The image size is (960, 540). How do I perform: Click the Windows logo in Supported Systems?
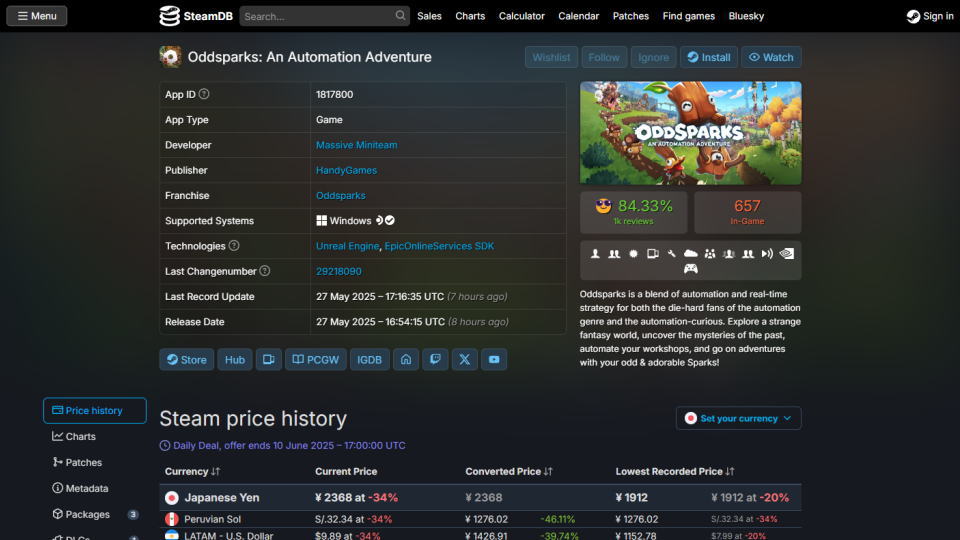coord(321,220)
